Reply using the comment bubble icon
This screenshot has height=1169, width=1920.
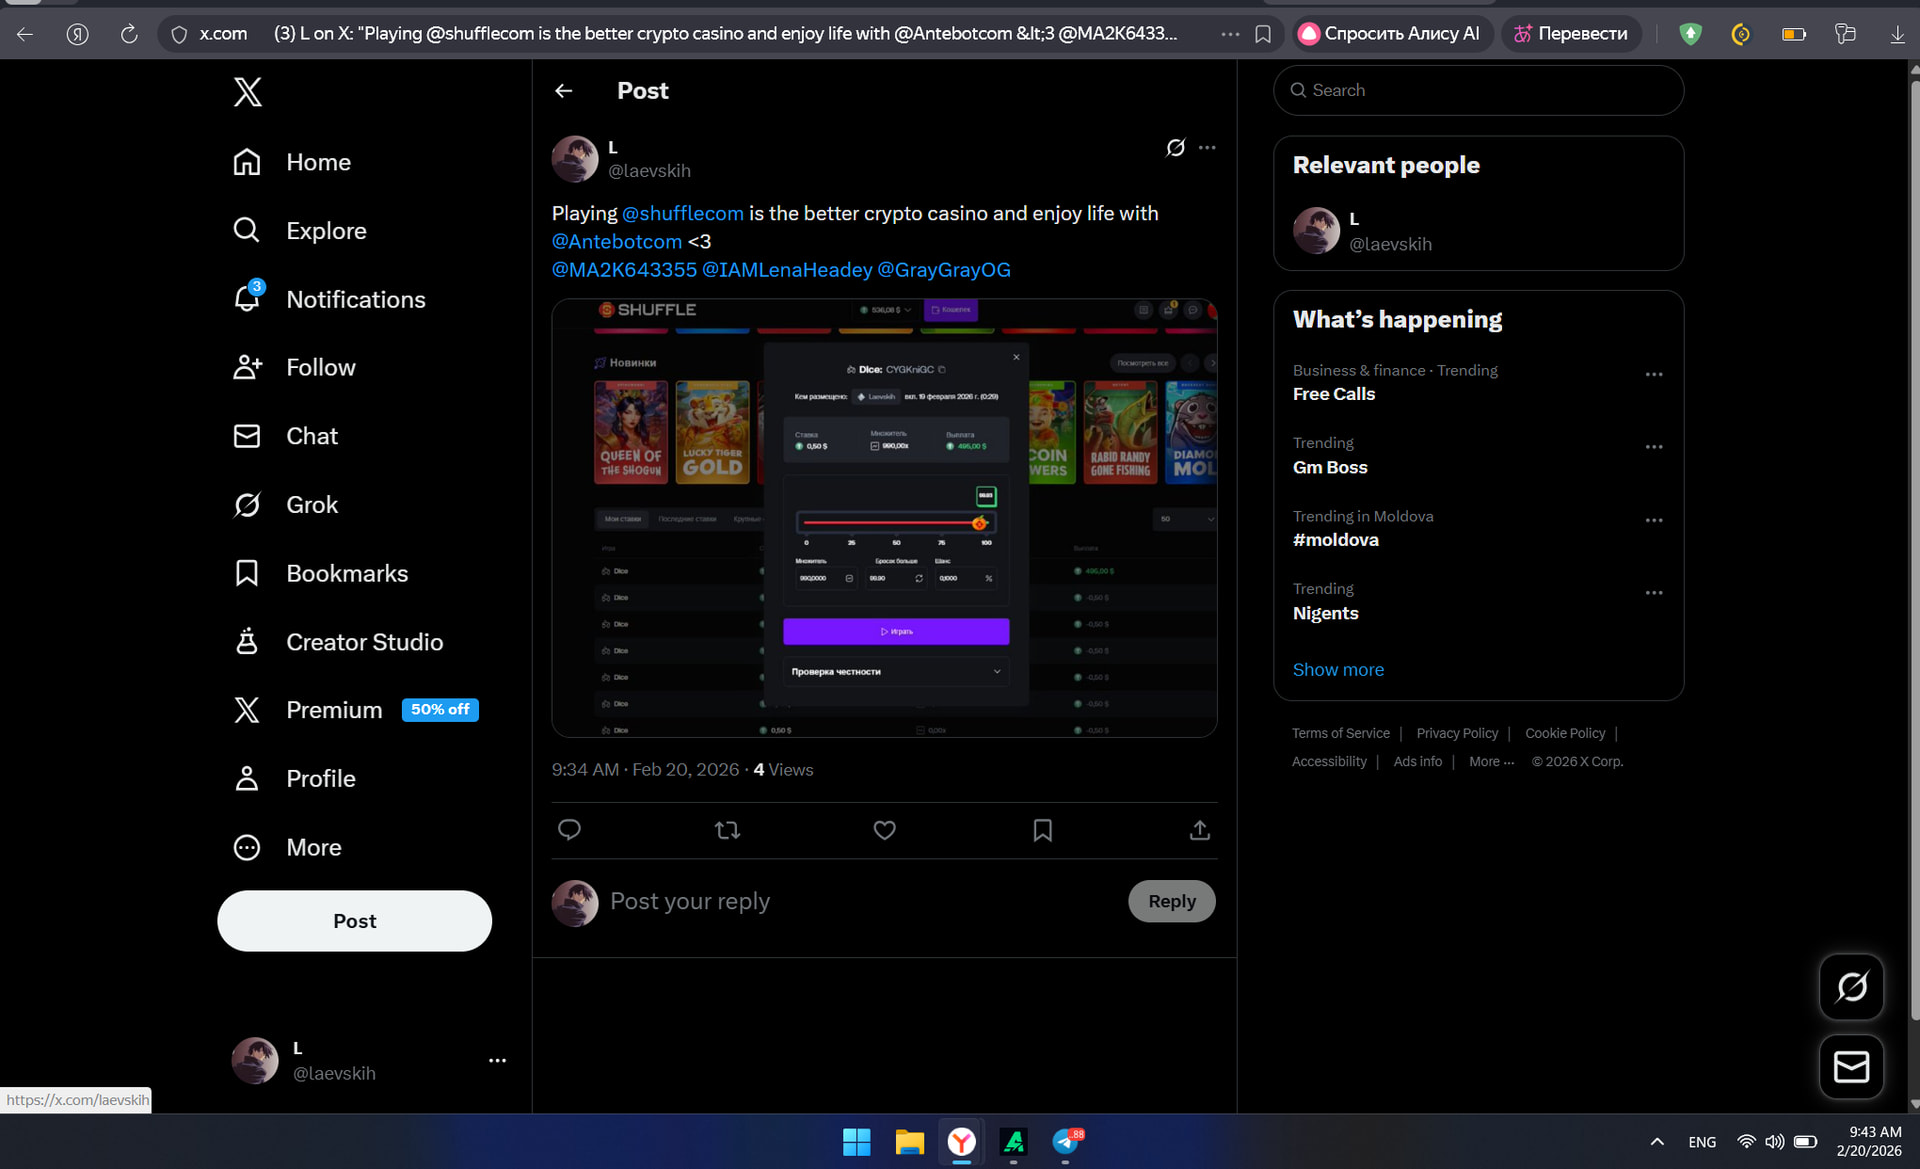tap(569, 830)
